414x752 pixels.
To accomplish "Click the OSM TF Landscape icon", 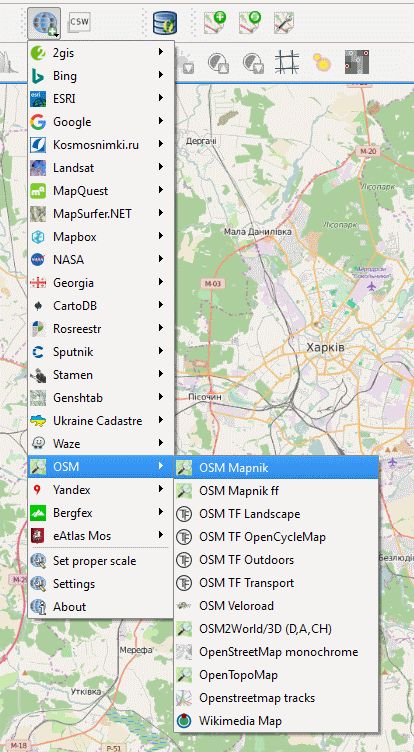I will click(x=184, y=514).
